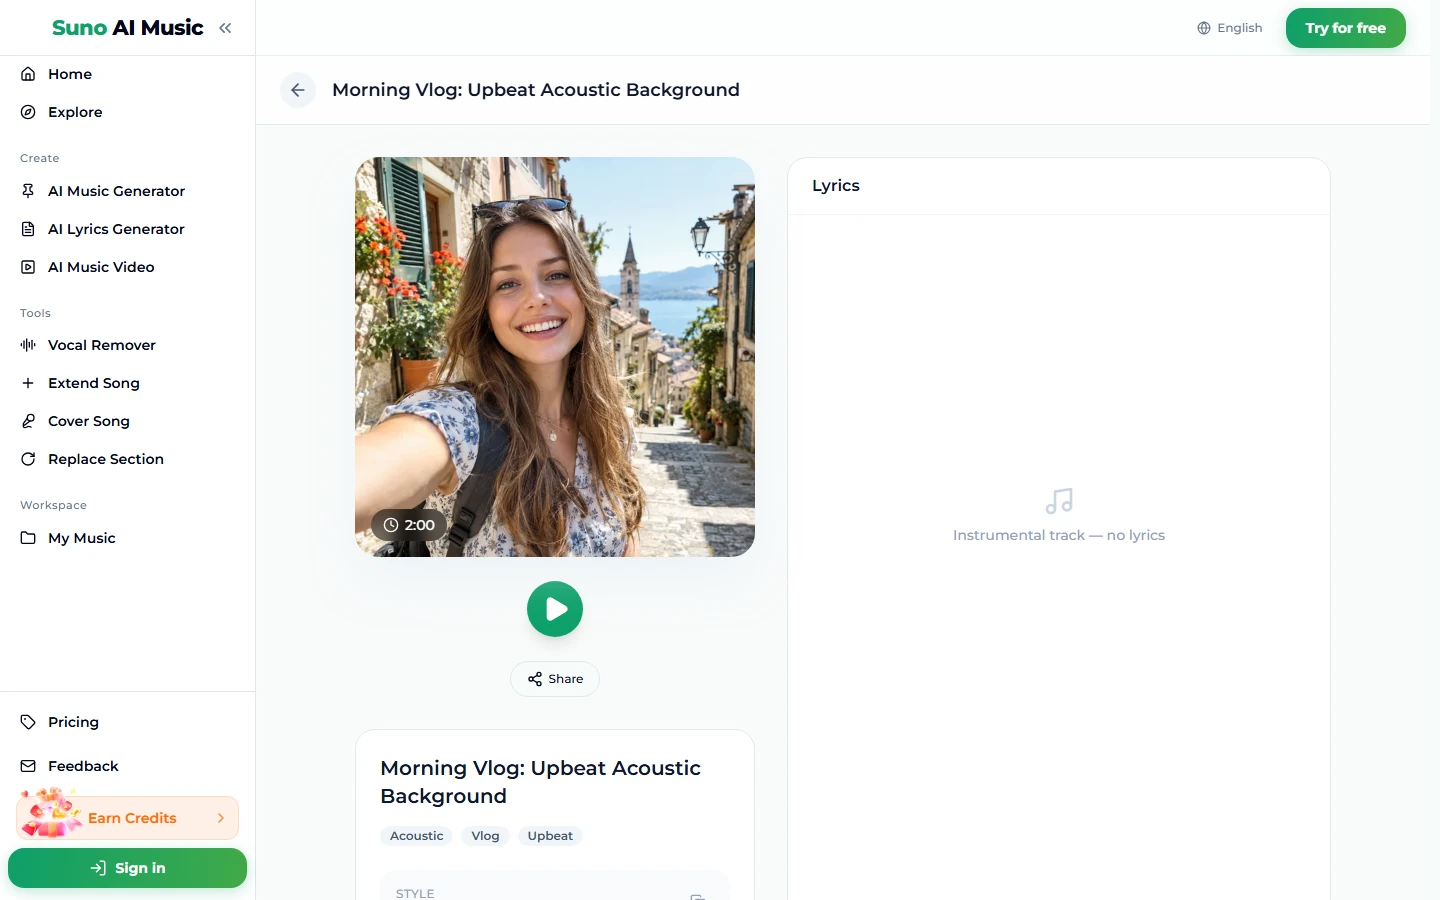Click the Earn Credits banner
Viewport: 1440px width, 900px height.
click(128, 818)
